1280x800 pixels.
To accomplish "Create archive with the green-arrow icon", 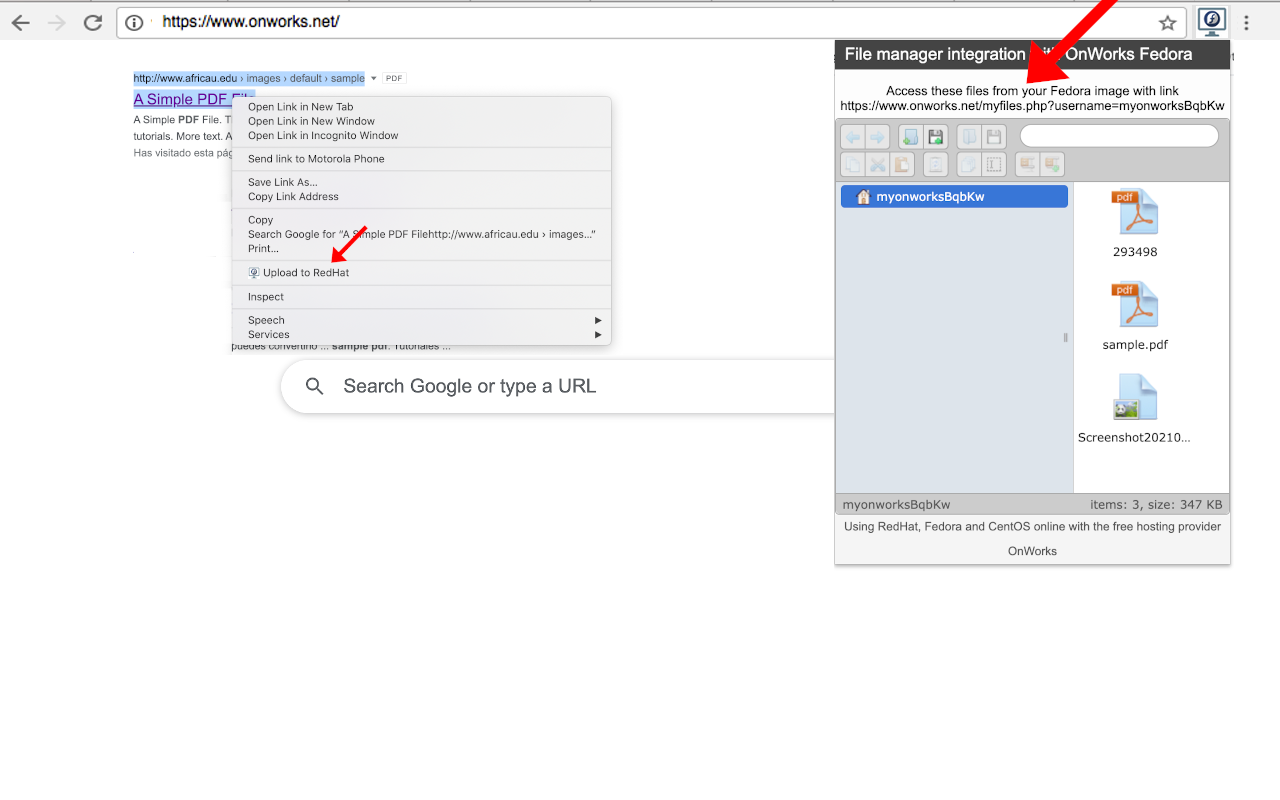I will [x=1052, y=164].
